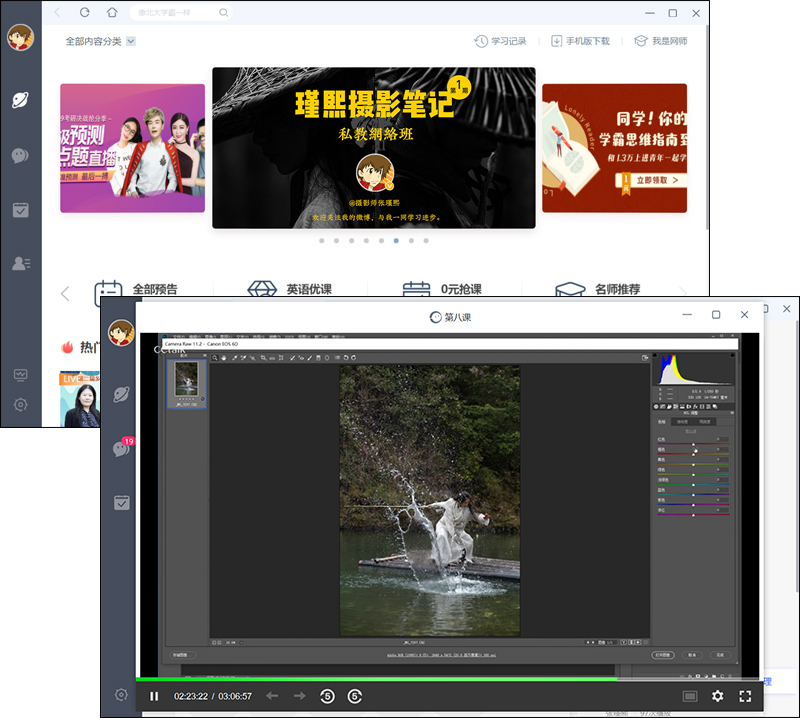Click the 02:23:22 / 03:06:57 time display
This screenshot has height=718, width=800.
coord(213,697)
